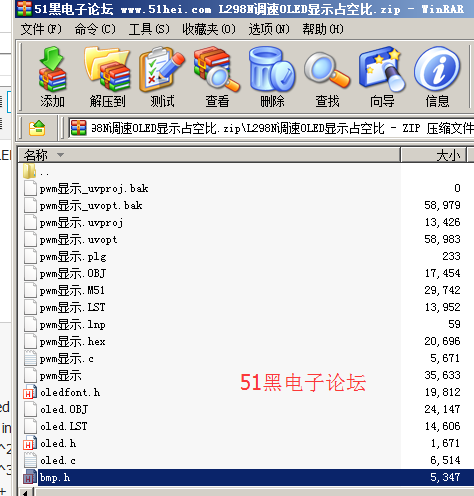
Task: Select the file pwm显示.OBJ
Action: pos(73,273)
